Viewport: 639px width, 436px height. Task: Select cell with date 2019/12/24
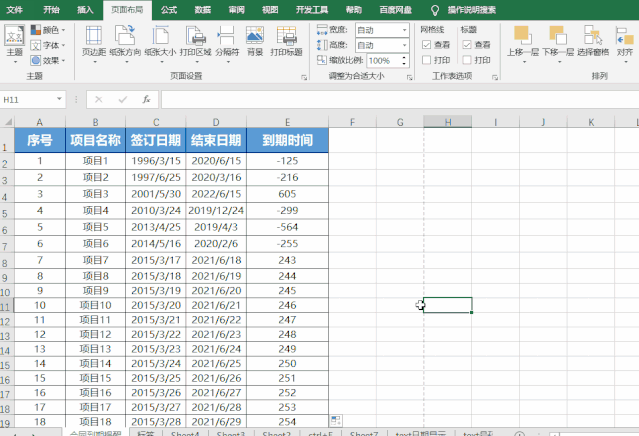pyautogui.click(x=216, y=211)
